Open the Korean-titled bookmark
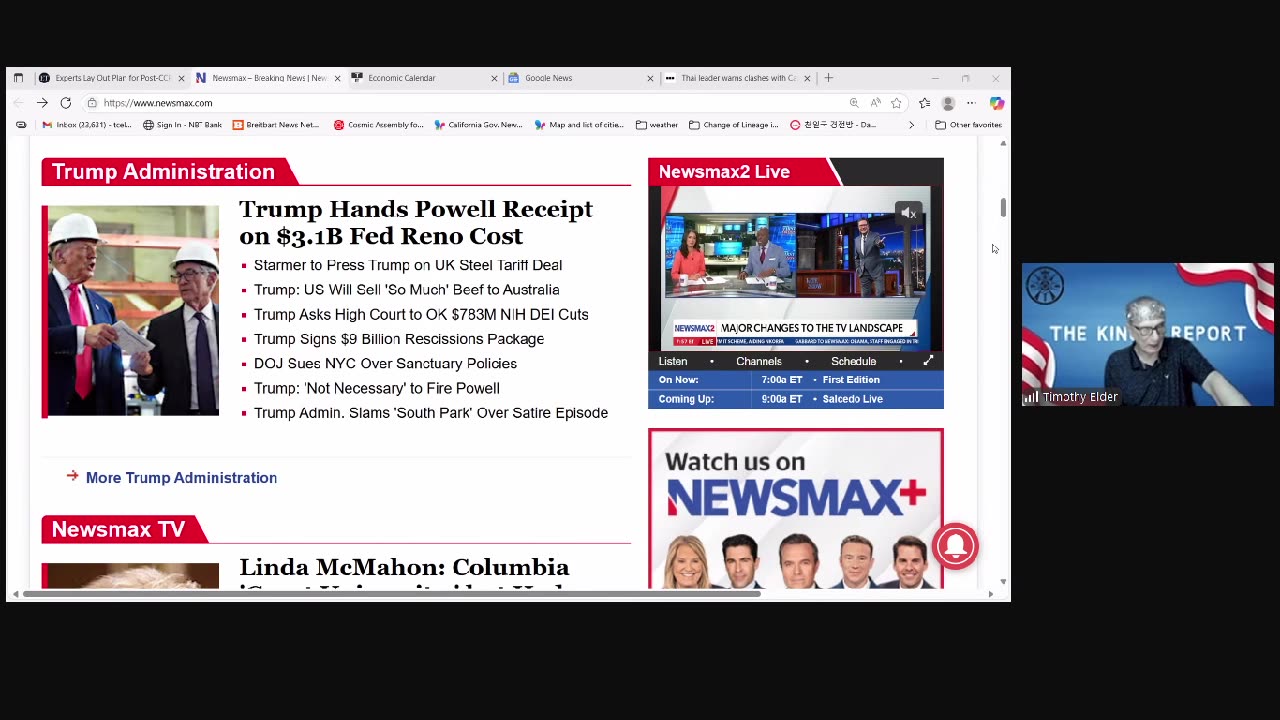1280x720 pixels. 833,125
